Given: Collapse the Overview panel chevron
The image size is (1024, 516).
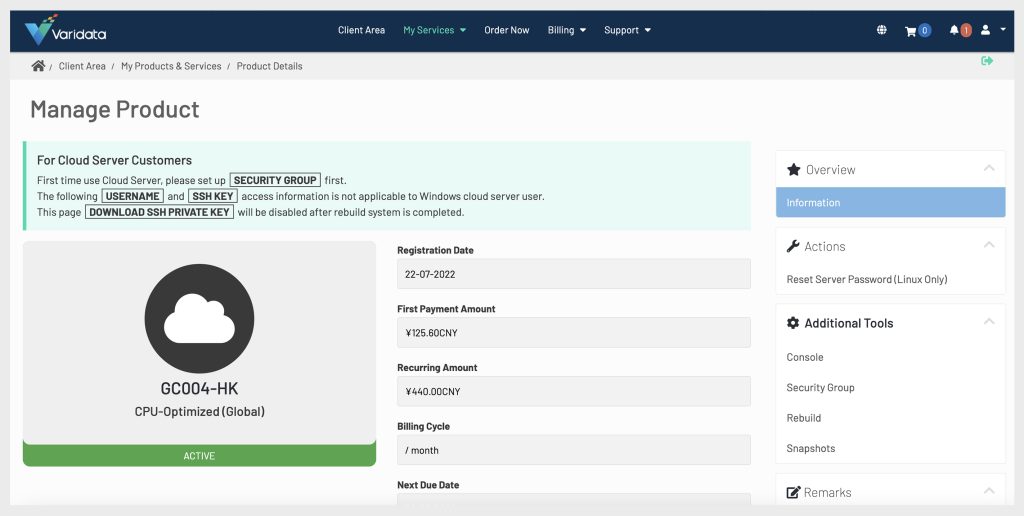Looking at the screenshot, I should click(989, 168).
